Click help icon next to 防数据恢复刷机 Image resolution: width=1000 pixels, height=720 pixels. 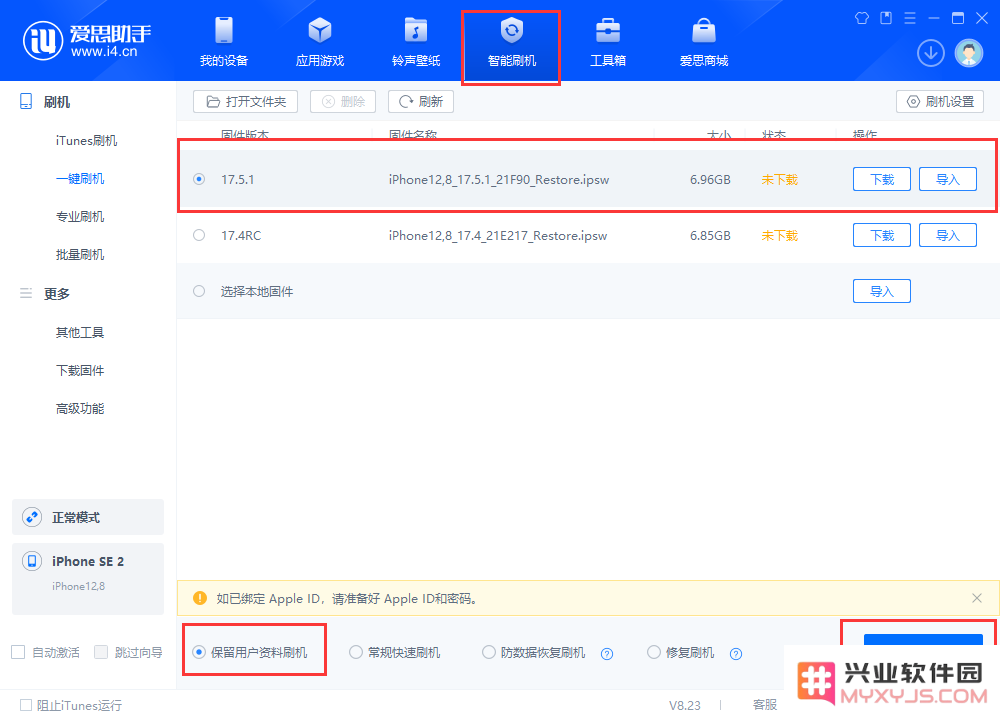click(607, 654)
